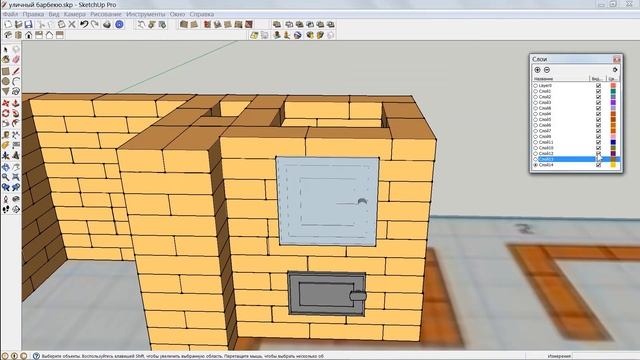This screenshot has height=360, width=640.
Task: Open the Вид menu
Action: [54, 14]
